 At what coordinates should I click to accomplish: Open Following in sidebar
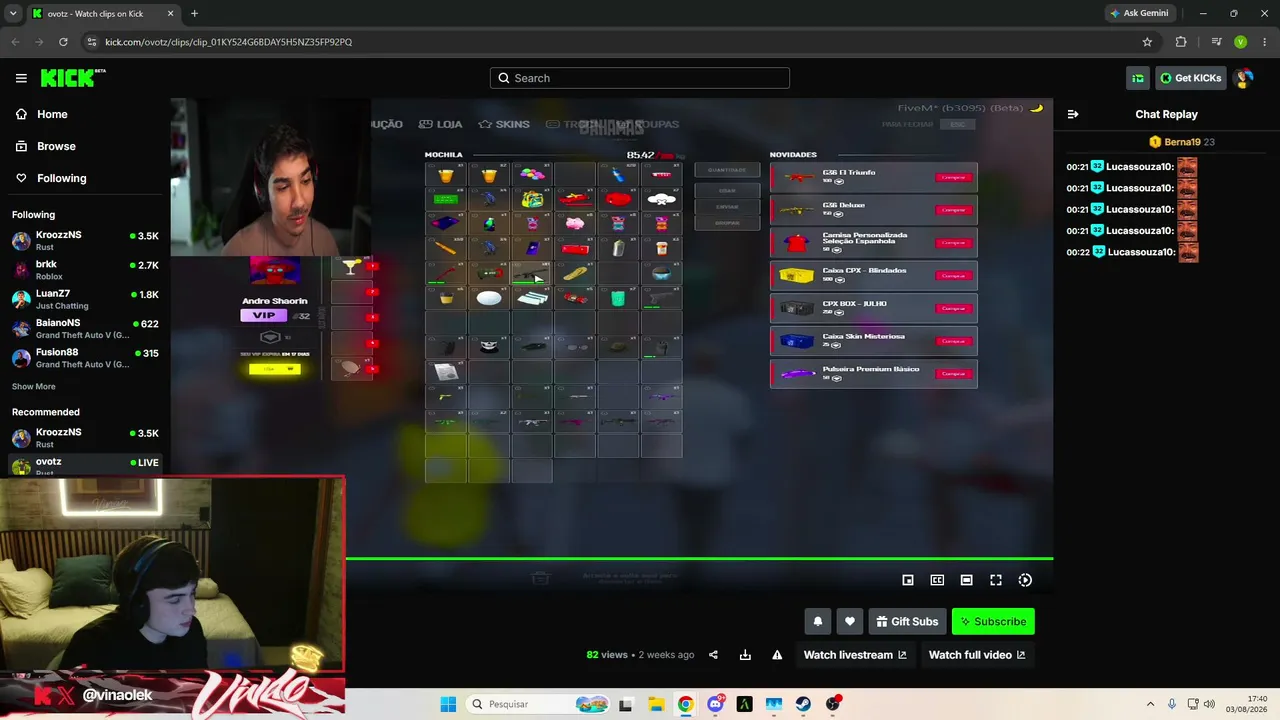coord(85,178)
